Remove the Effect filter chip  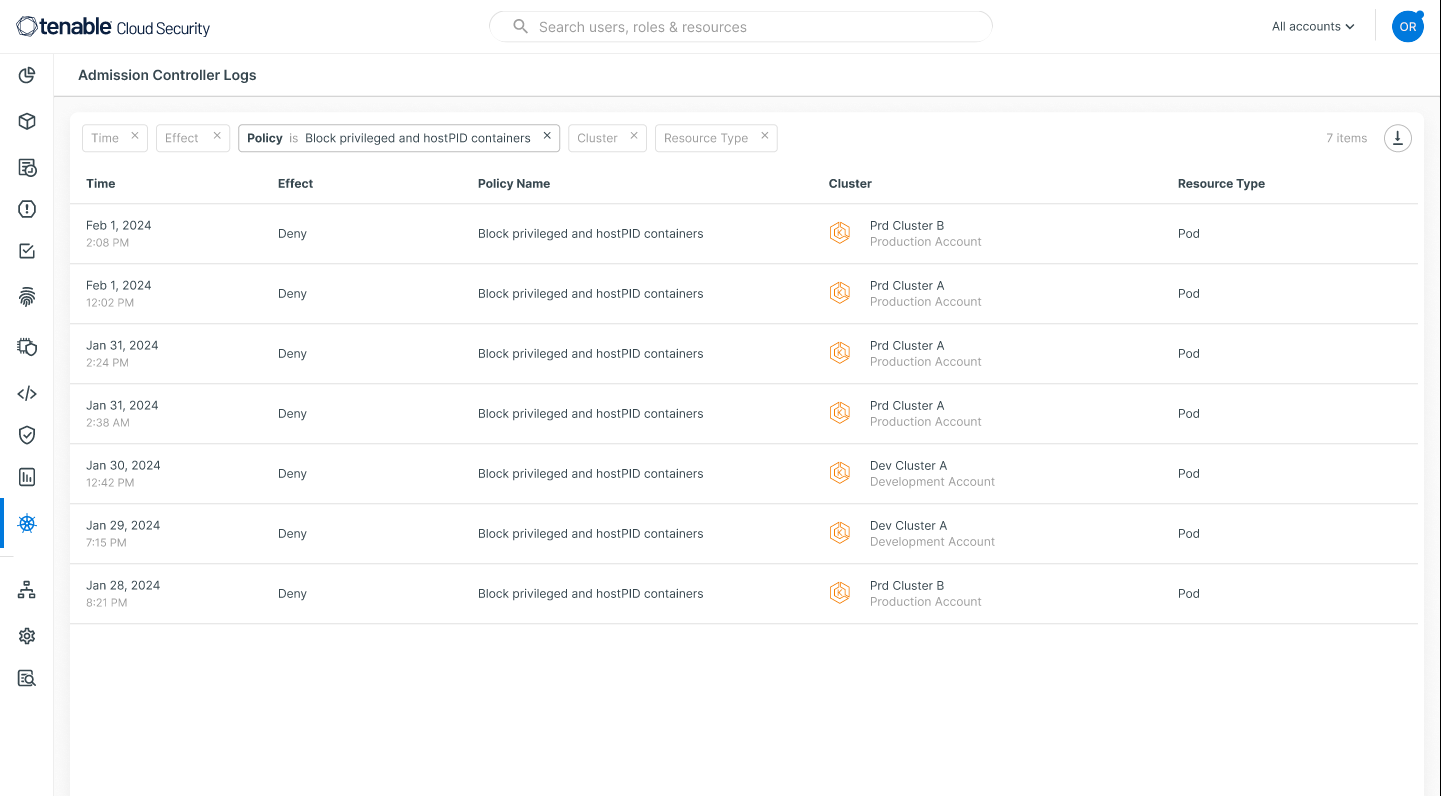coord(219,137)
